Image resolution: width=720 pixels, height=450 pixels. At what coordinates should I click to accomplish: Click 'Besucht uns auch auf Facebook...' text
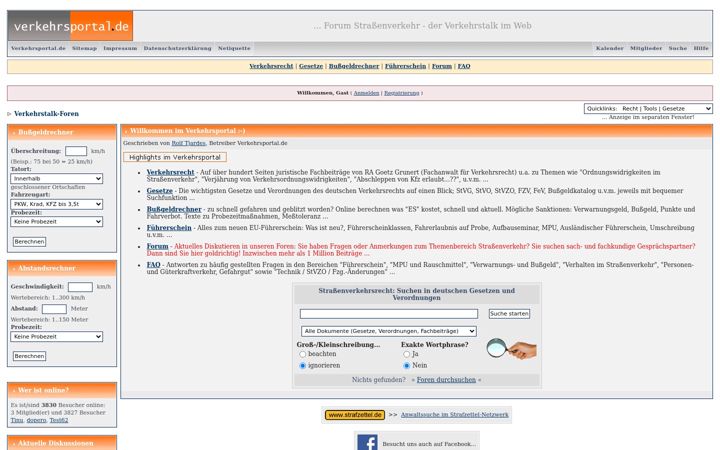pyautogui.click(x=429, y=444)
